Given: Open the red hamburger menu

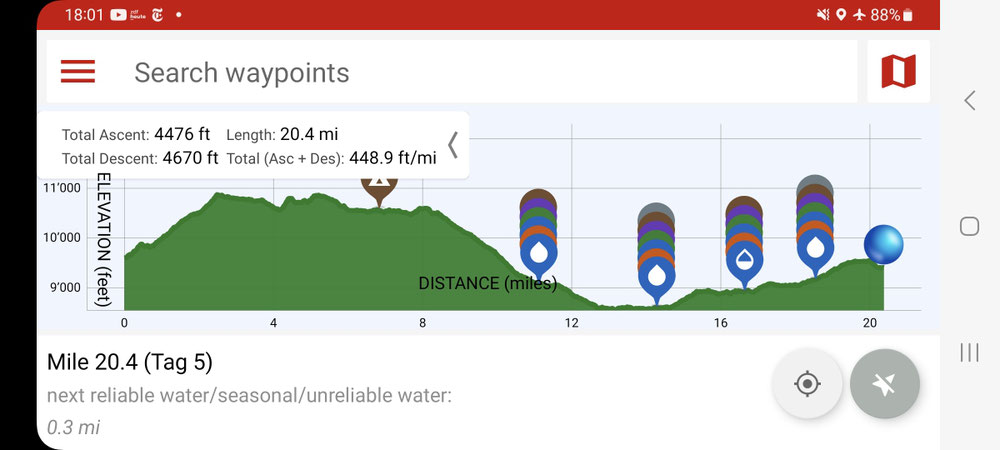Looking at the screenshot, I should point(78,71).
